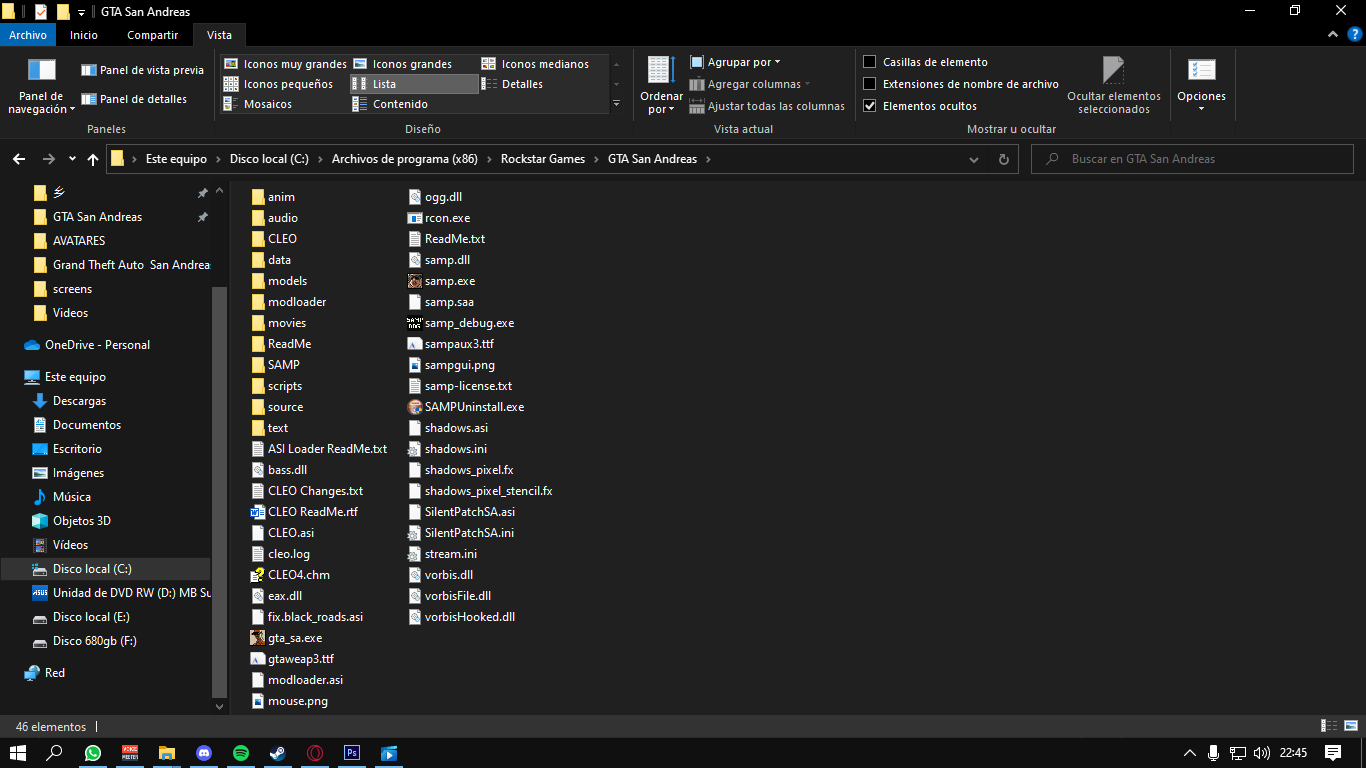Select the samp_debug.exe file icon
Image resolution: width=1366 pixels, height=768 pixels.
coord(415,323)
